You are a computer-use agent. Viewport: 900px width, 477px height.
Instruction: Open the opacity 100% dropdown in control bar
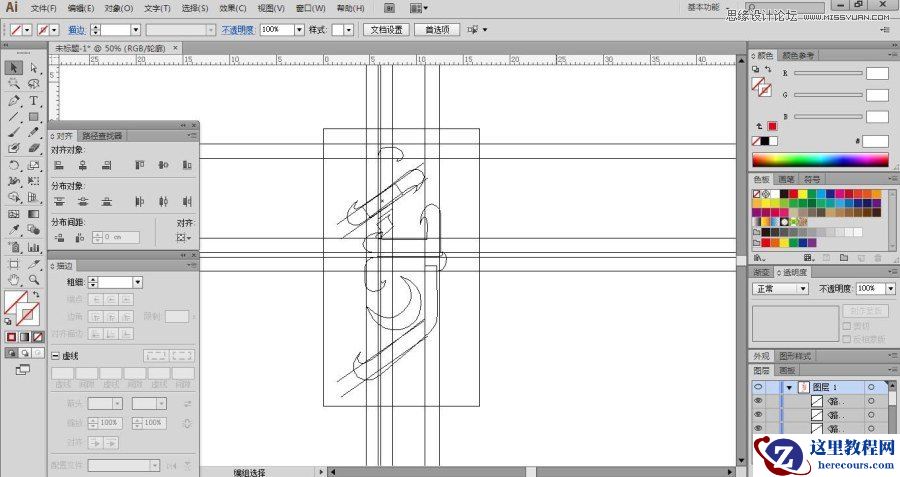299,30
